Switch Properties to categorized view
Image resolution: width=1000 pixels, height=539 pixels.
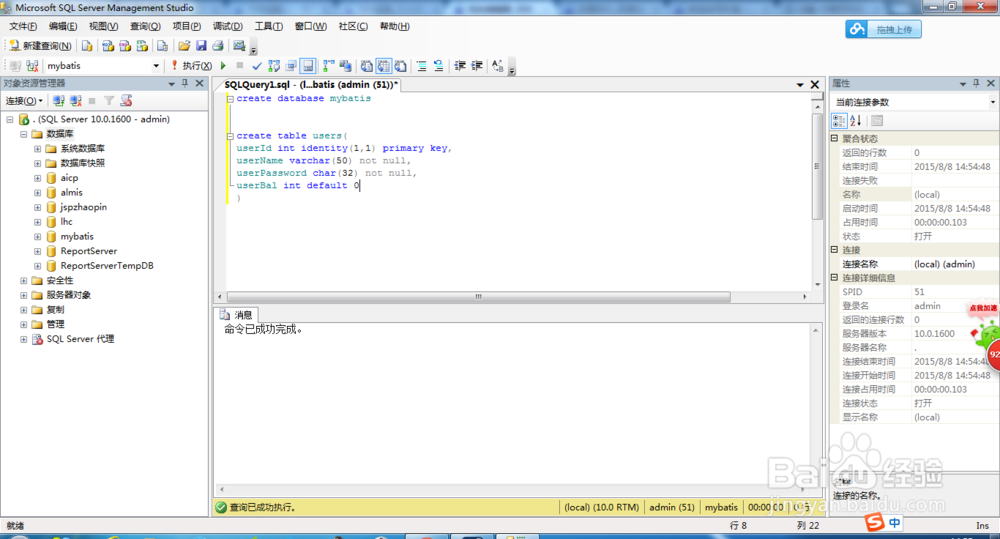click(x=839, y=121)
